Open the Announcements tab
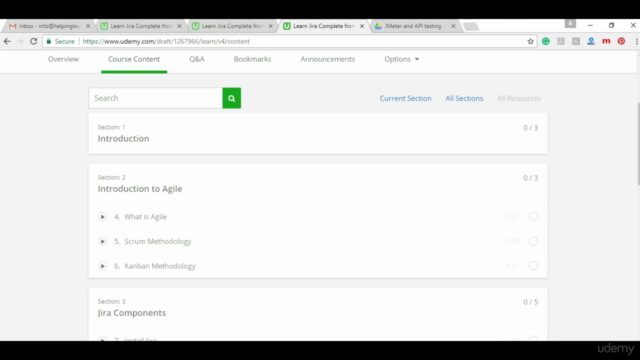 (328, 59)
